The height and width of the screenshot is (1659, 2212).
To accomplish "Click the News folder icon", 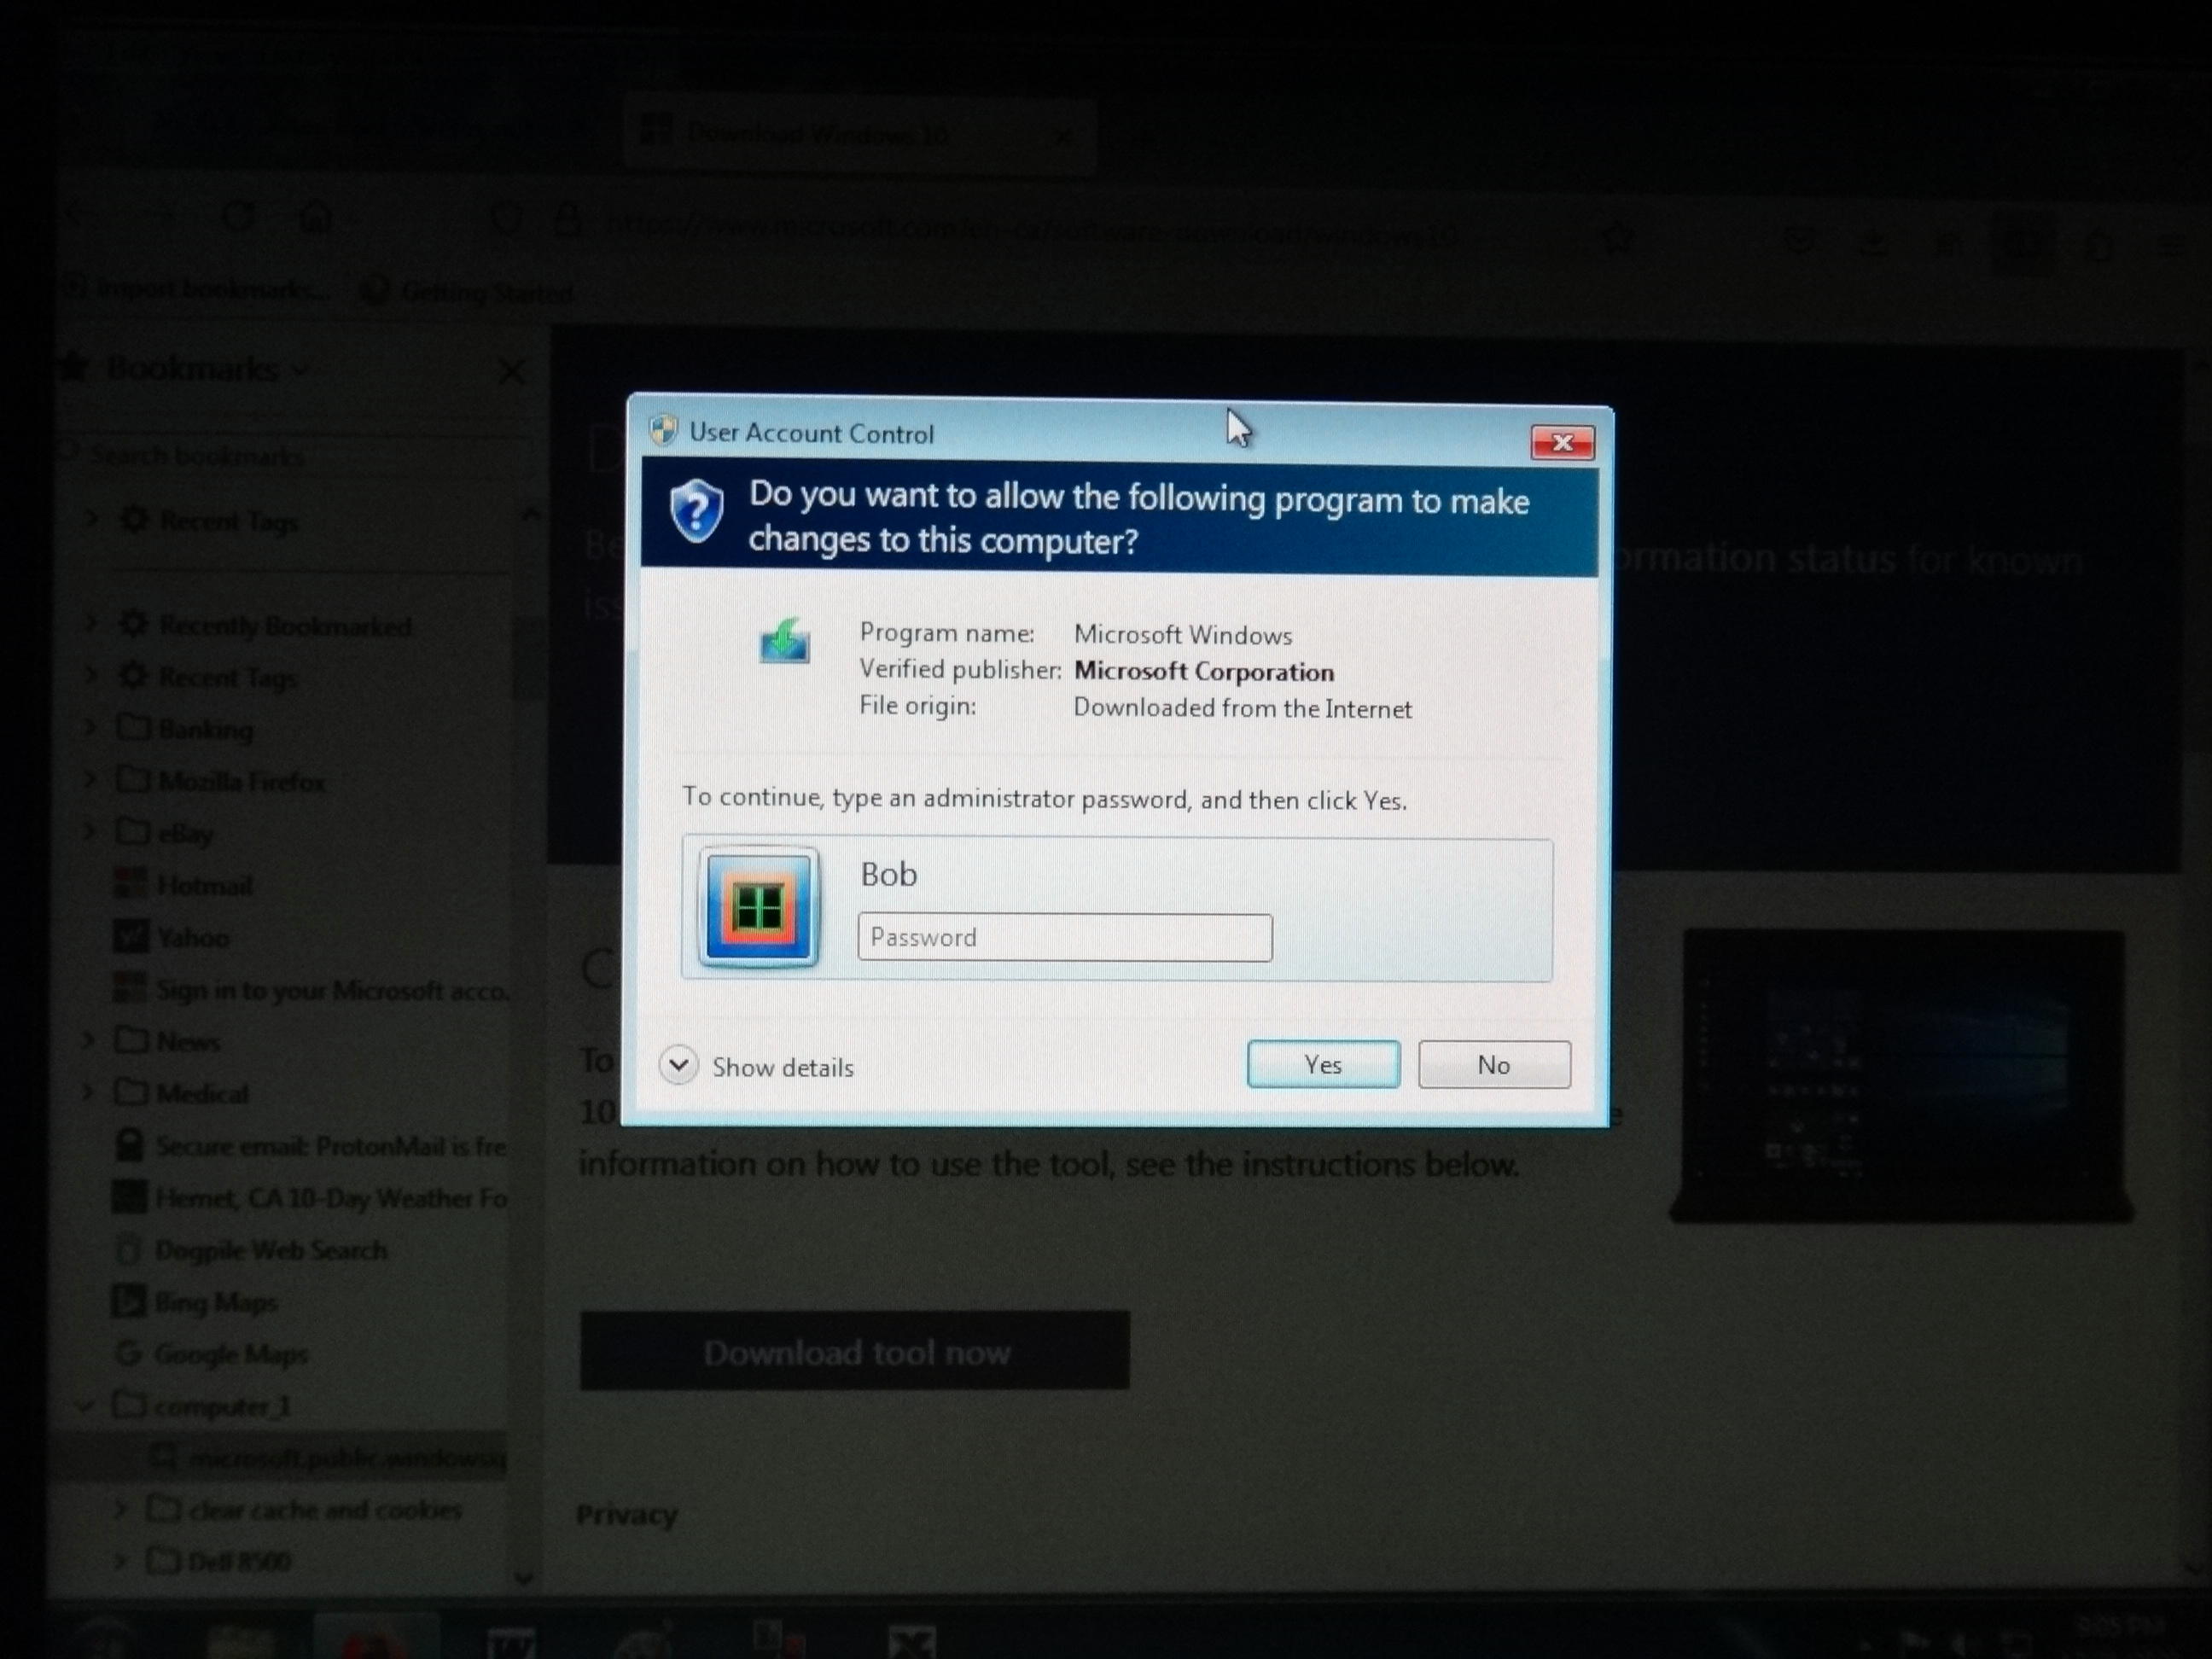I will click(131, 1040).
